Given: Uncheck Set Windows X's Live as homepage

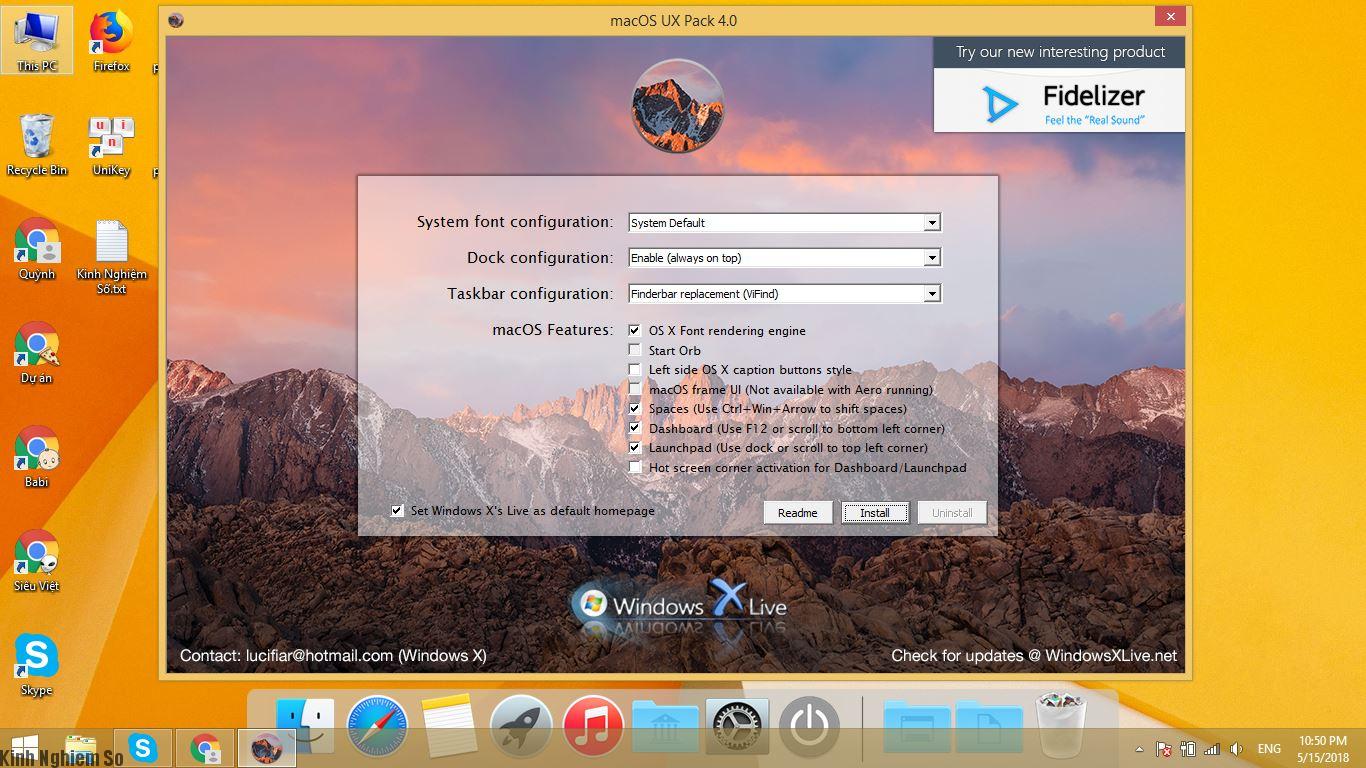Looking at the screenshot, I should pyautogui.click(x=398, y=510).
